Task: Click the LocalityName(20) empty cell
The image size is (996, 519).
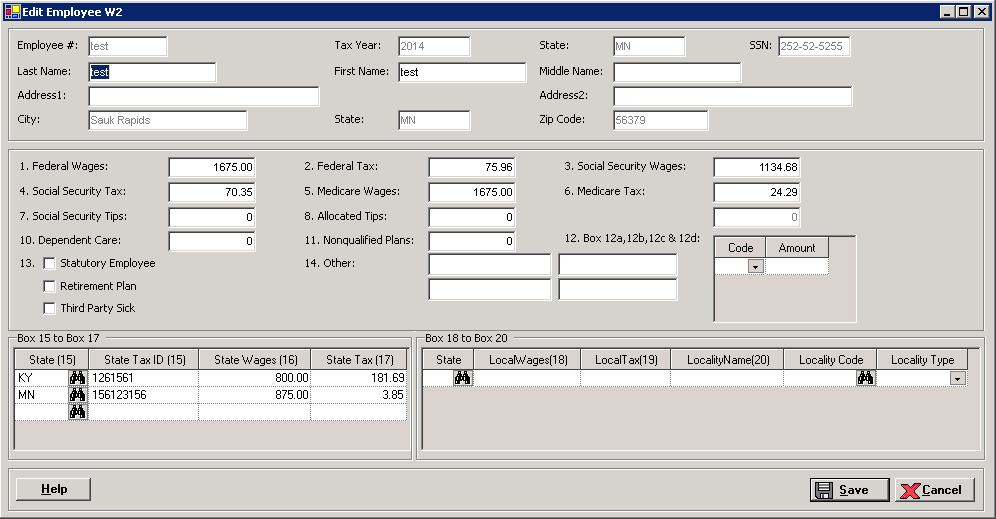Action: pos(727,378)
